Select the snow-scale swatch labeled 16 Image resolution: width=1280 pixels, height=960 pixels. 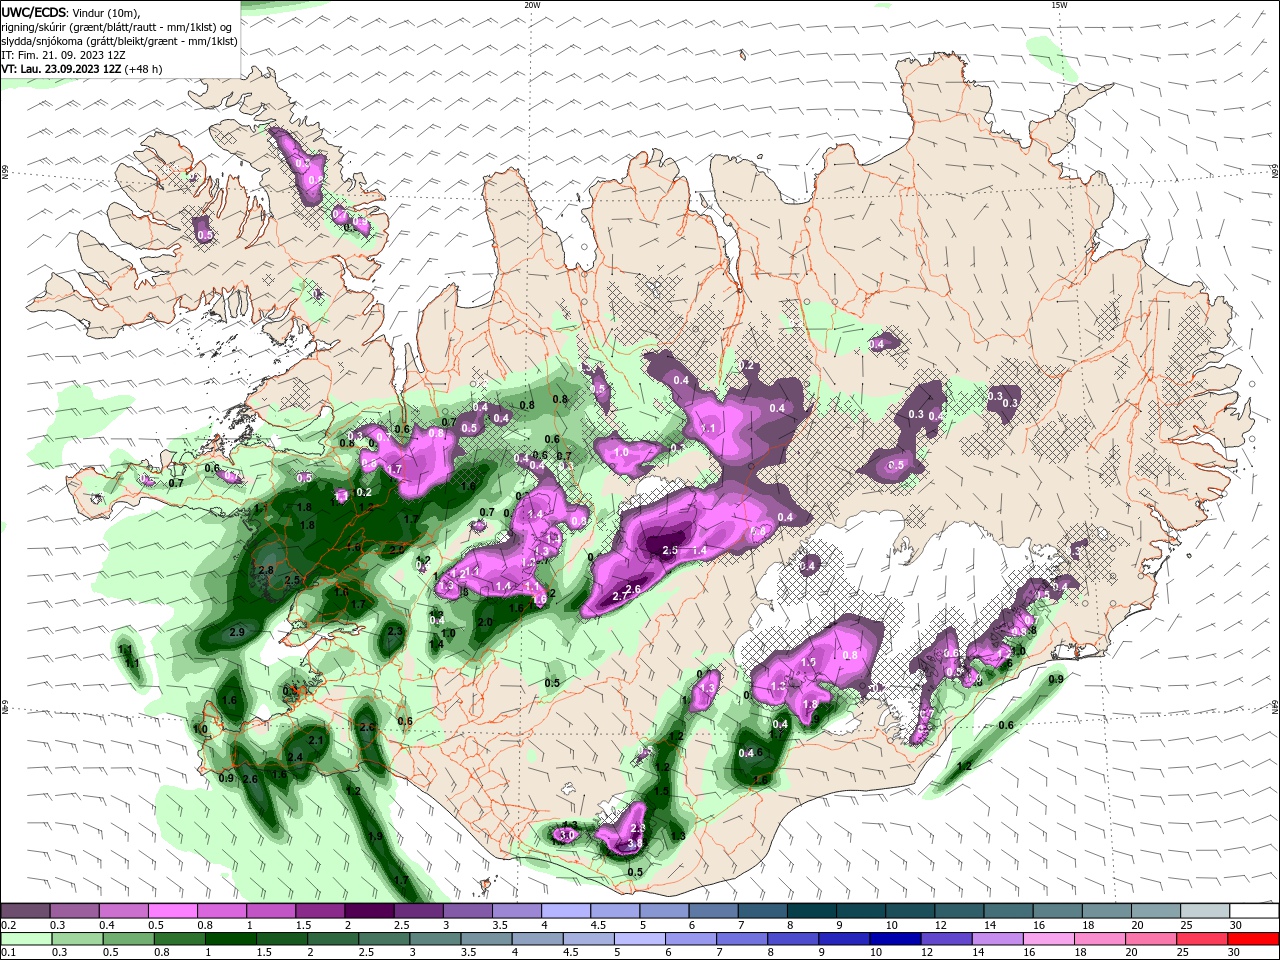(x=1057, y=910)
